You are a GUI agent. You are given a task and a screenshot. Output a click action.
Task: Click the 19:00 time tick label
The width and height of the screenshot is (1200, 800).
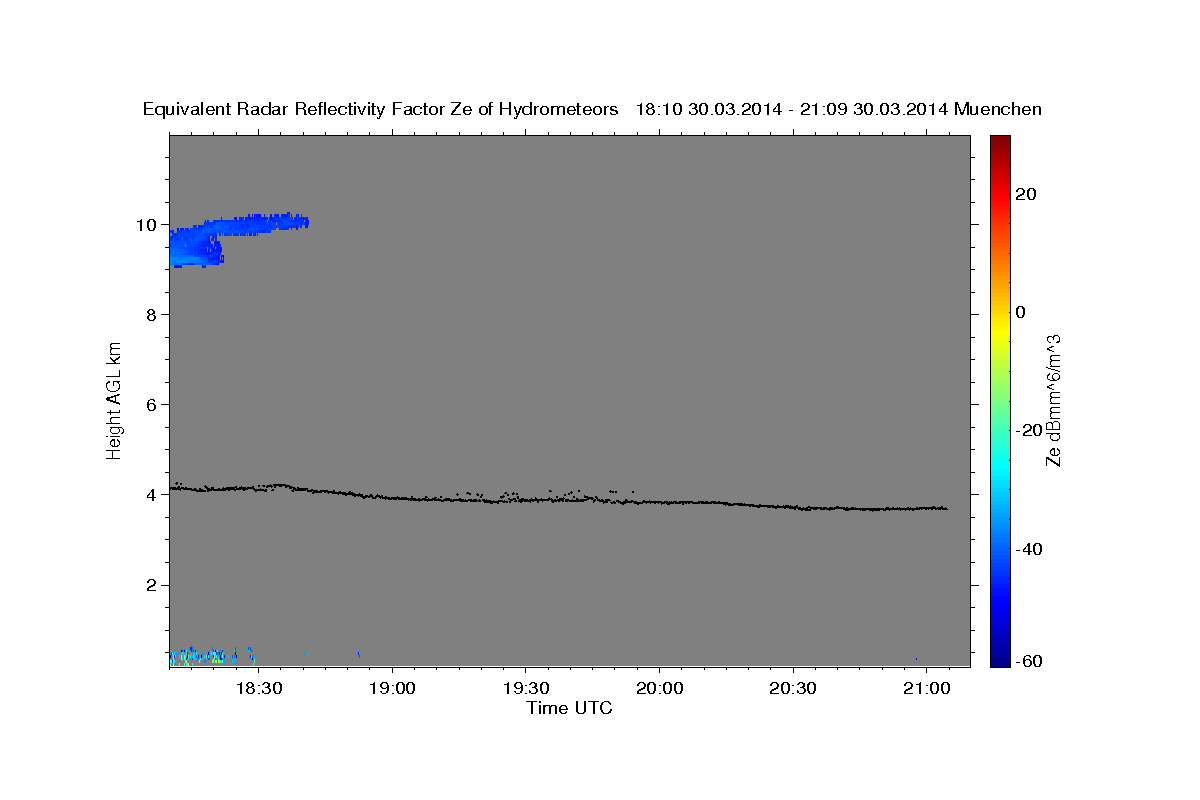click(392, 689)
